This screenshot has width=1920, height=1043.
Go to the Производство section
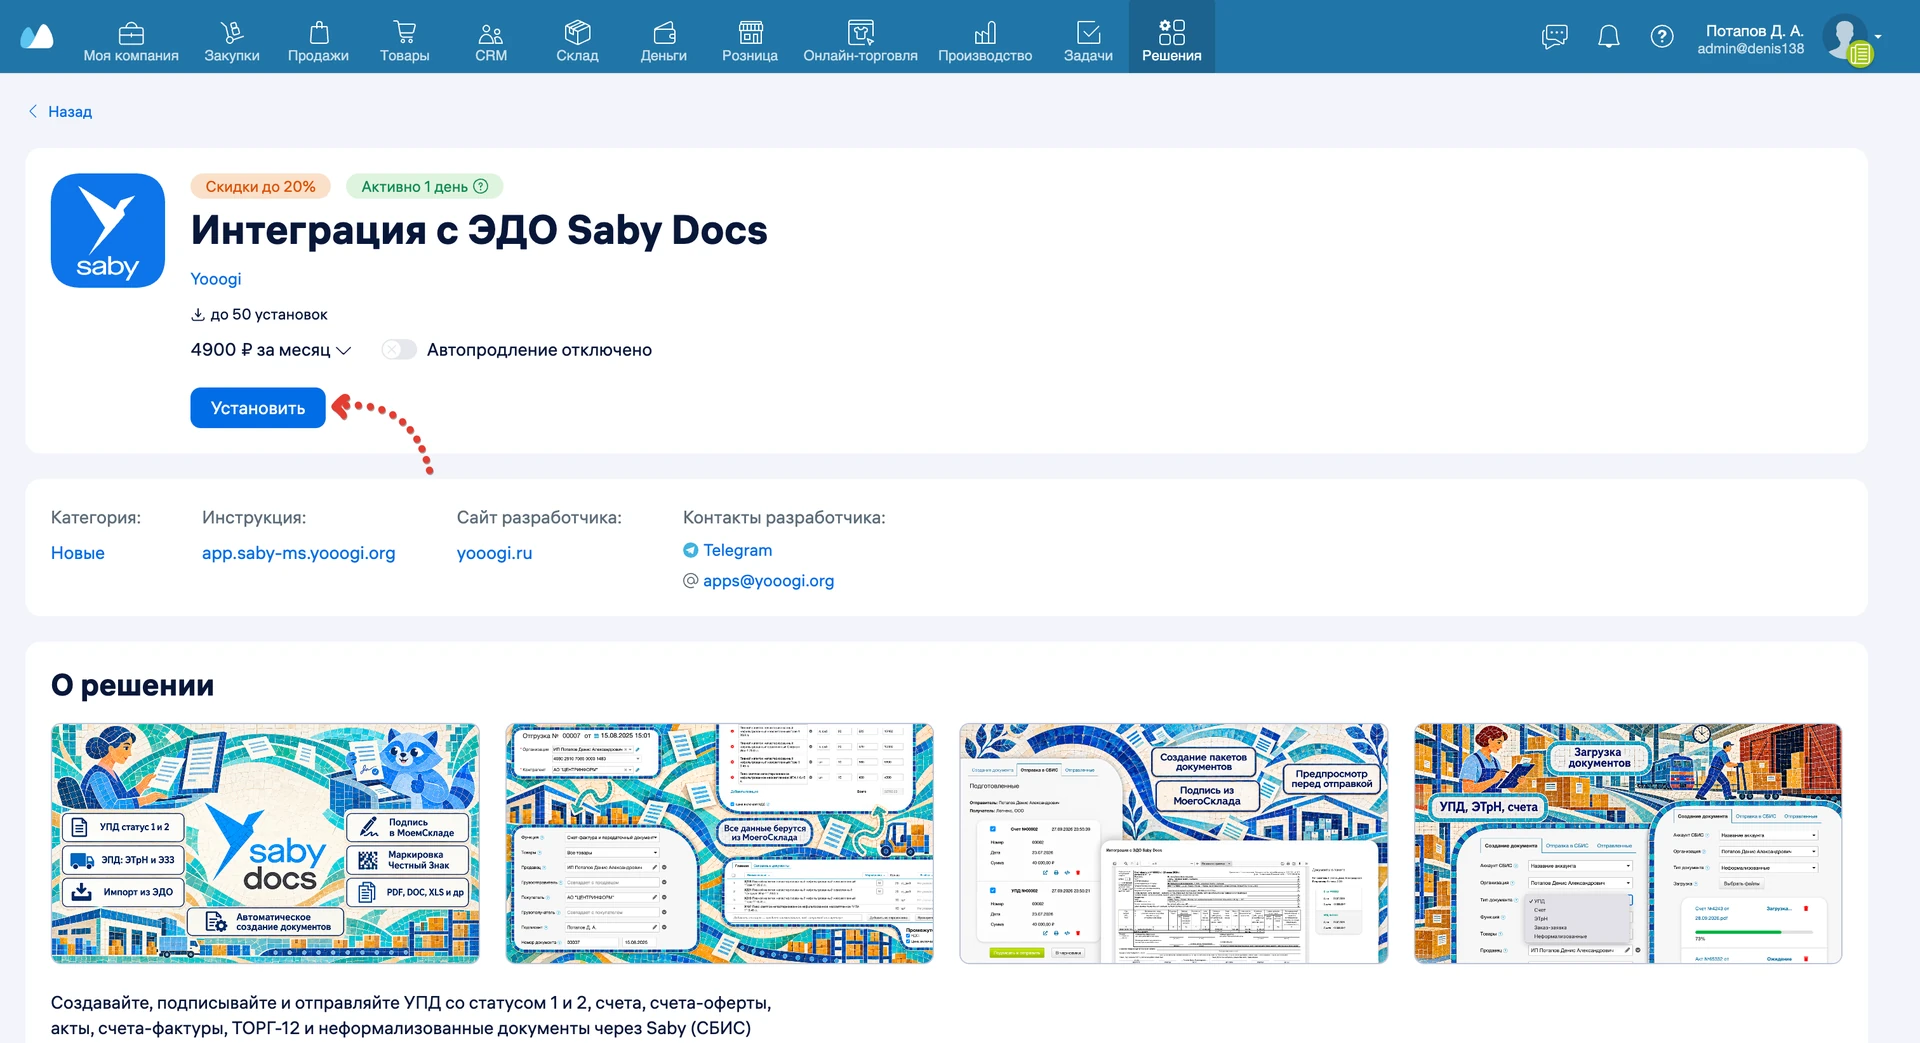[985, 41]
